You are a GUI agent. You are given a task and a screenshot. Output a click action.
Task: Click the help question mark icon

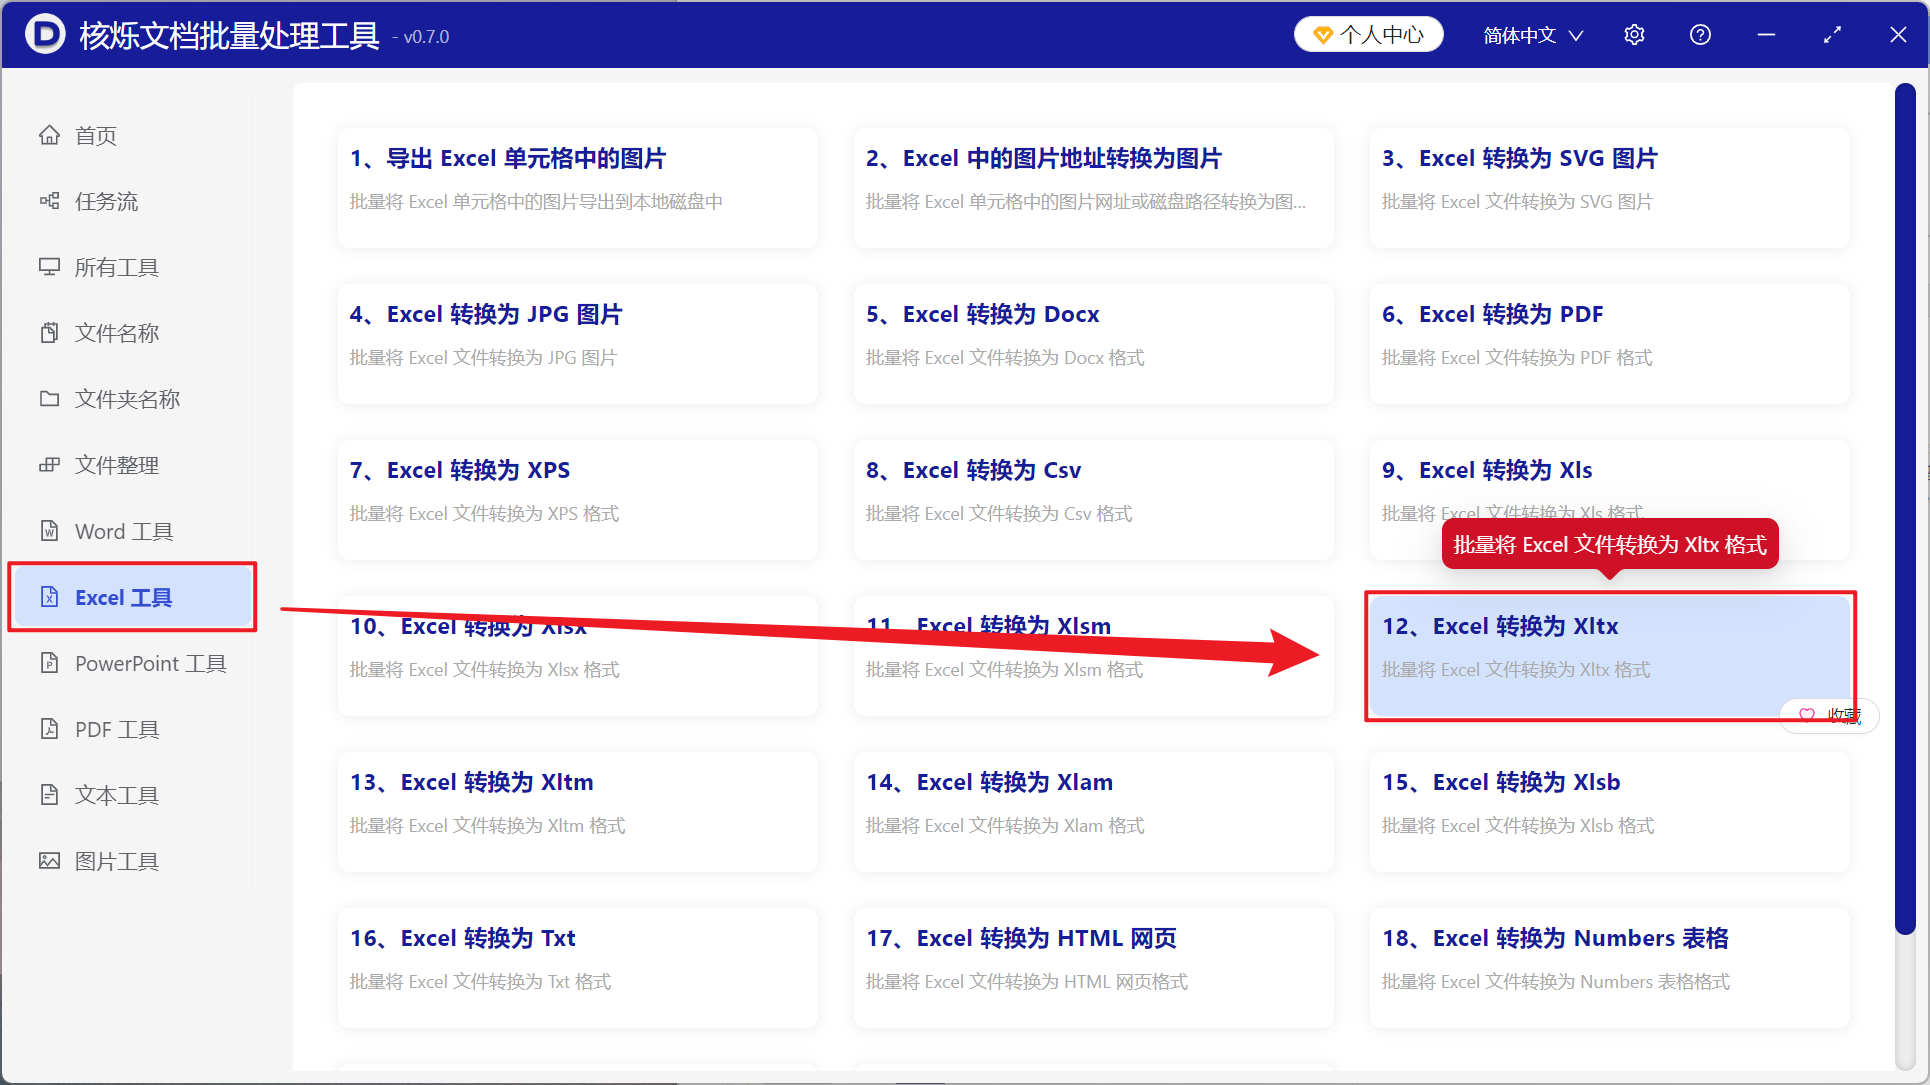1700,35
